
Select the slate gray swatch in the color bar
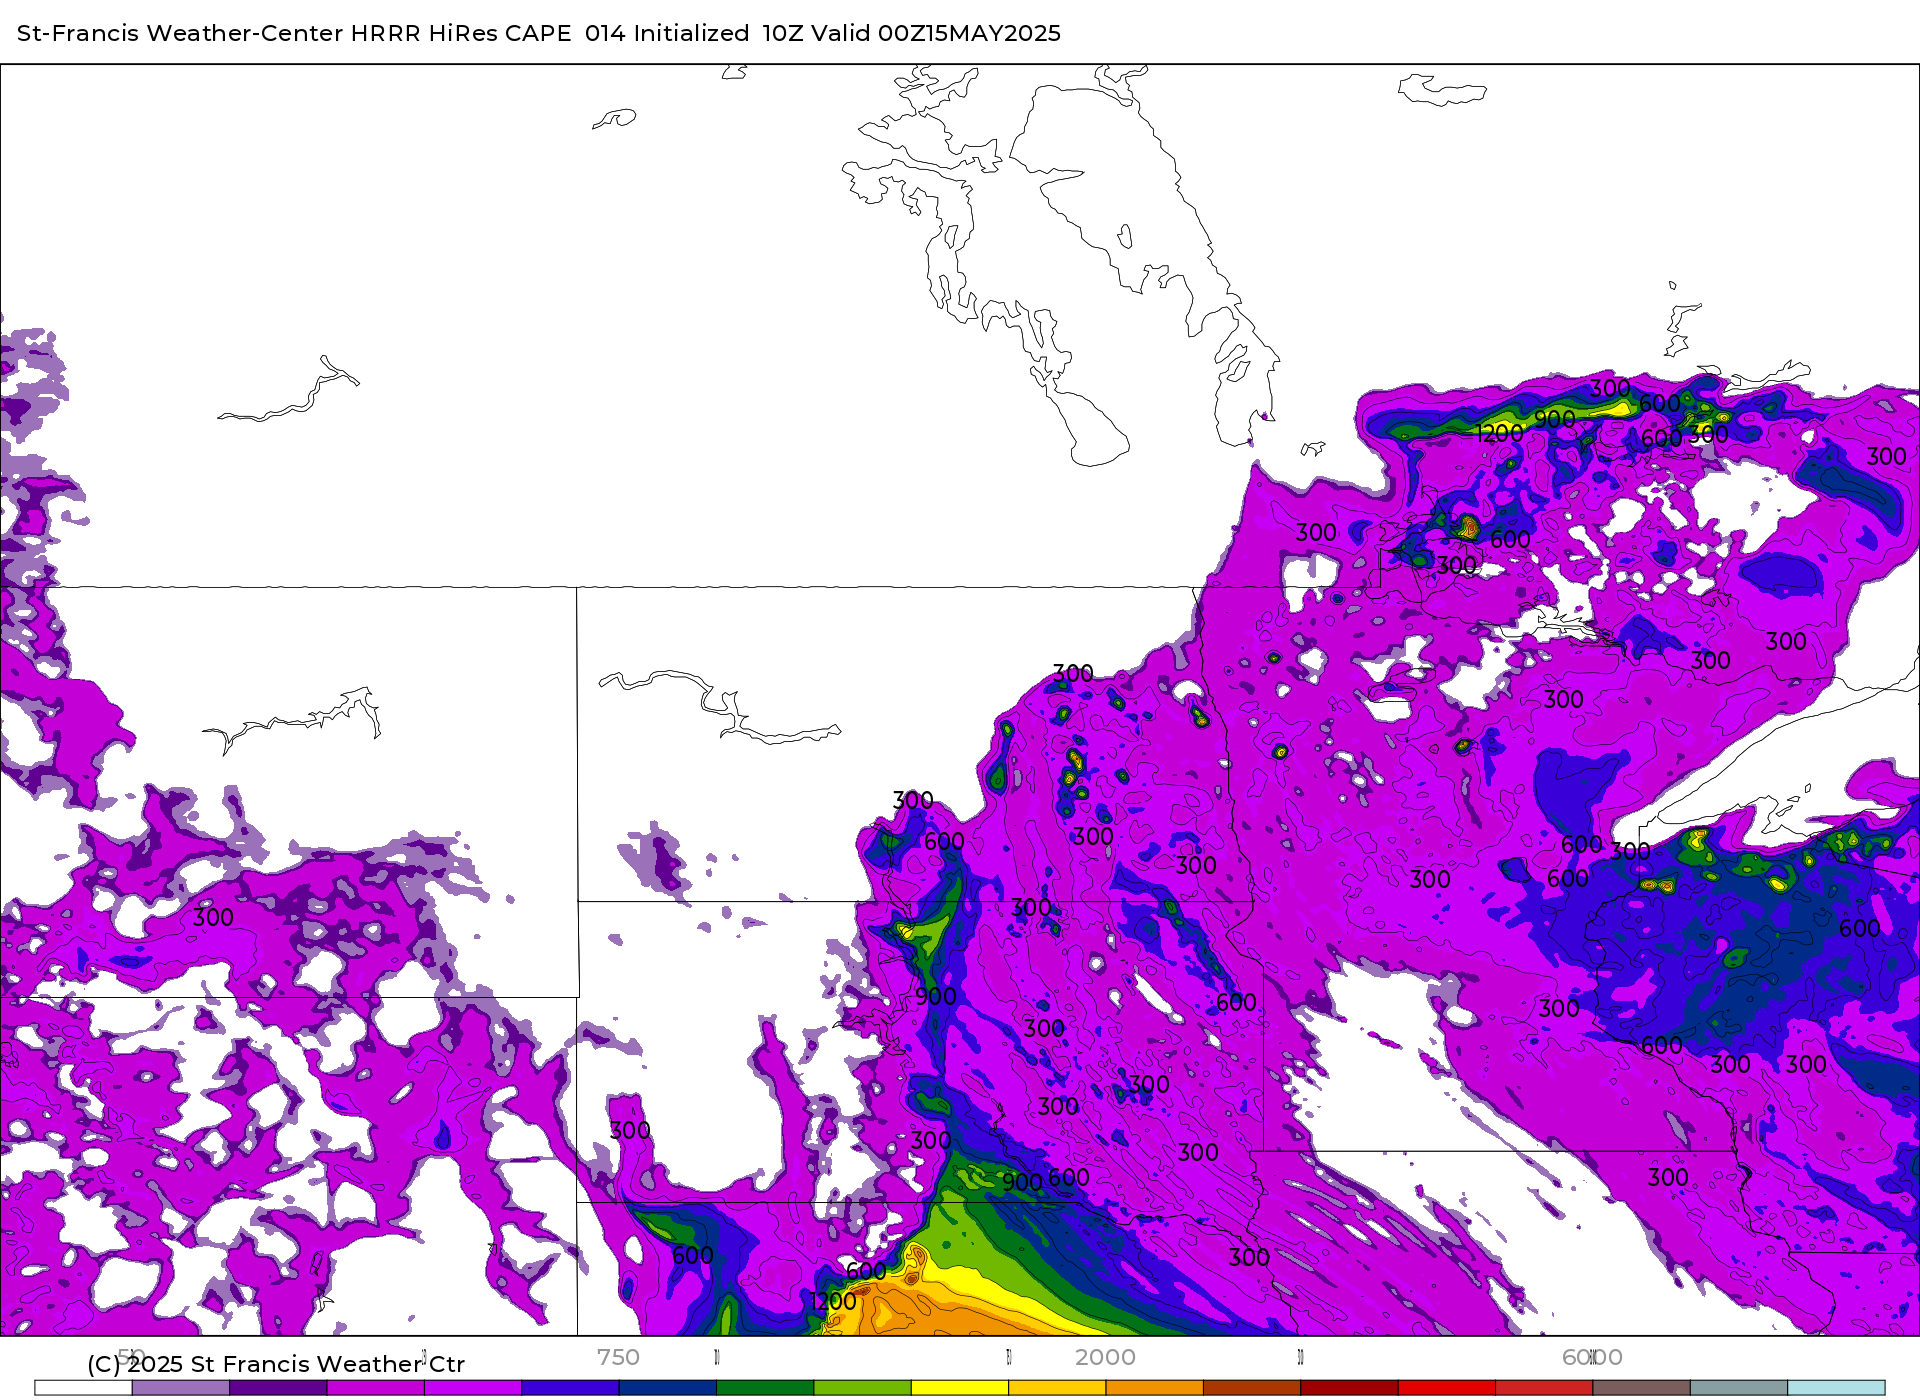[1738, 1388]
